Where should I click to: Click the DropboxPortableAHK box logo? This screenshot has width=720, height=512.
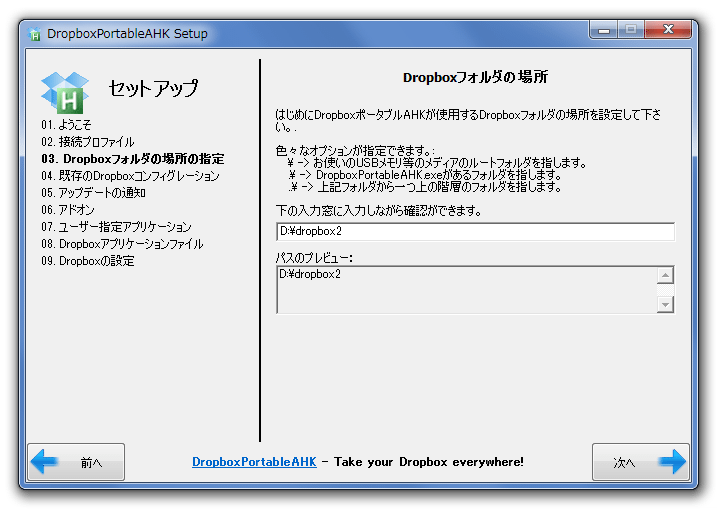[65, 92]
